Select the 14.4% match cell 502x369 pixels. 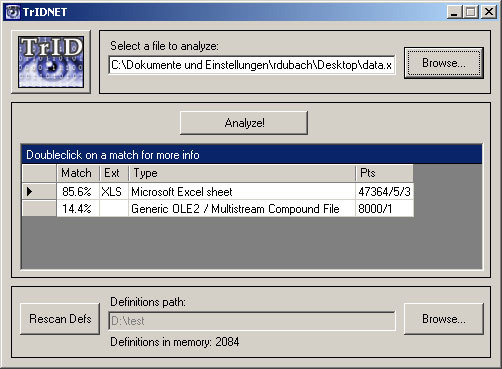(78, 209)
